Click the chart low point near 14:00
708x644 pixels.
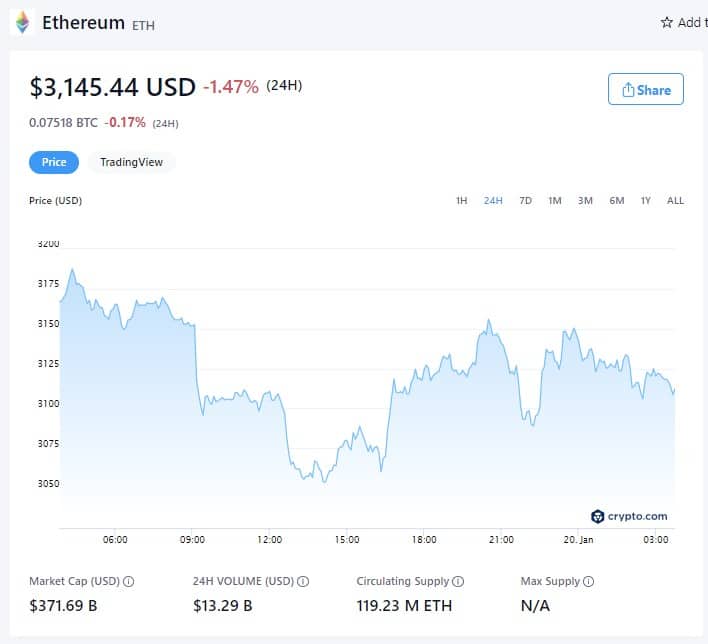click(x=324, y=481)
